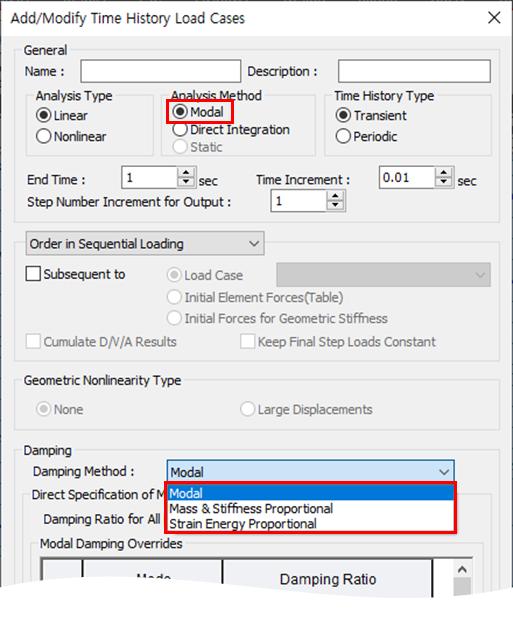The width and height of the screenshot is (513, 632).
Task: Choose Direct Integration analysis method
Action: click(231, 130)
